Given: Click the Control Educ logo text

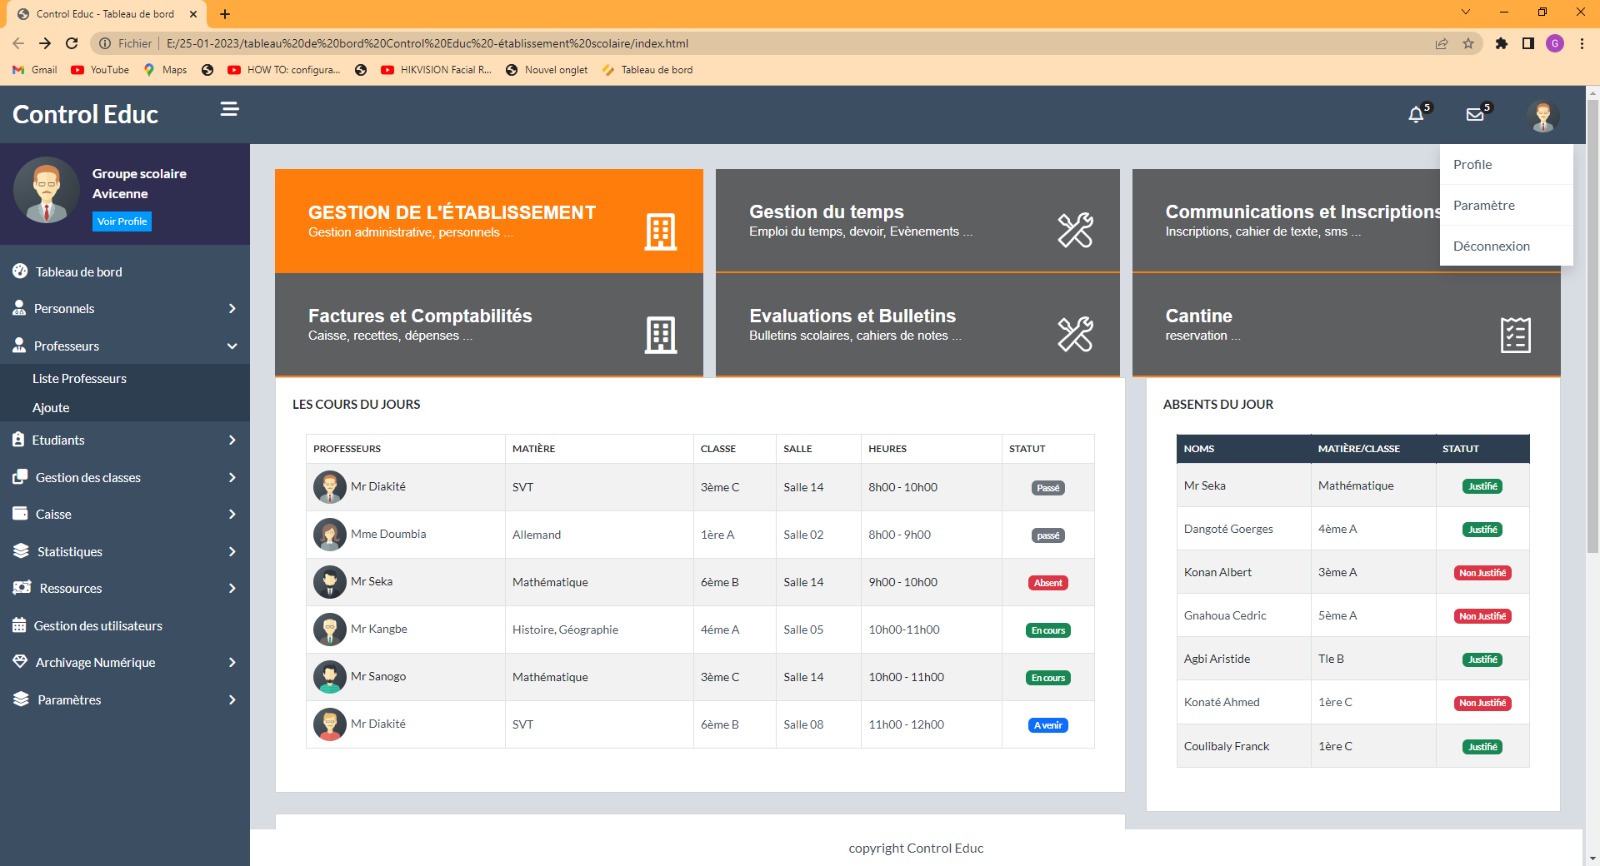Looking at the screenshot, I should click(85, 114).
